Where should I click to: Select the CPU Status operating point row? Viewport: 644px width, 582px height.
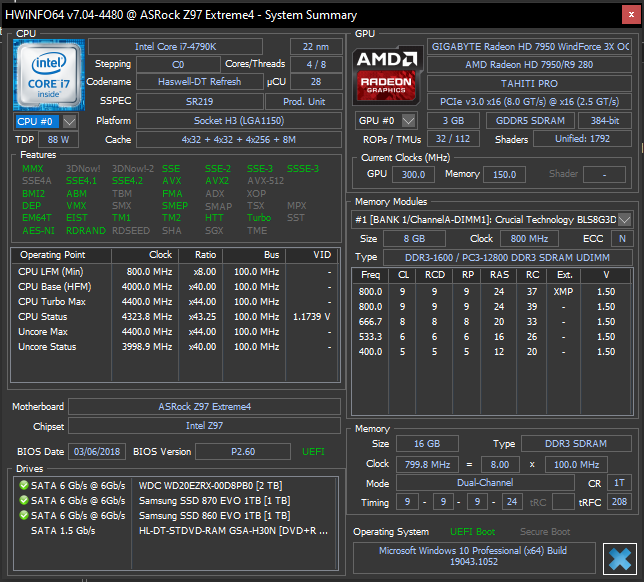click(175, 317)
